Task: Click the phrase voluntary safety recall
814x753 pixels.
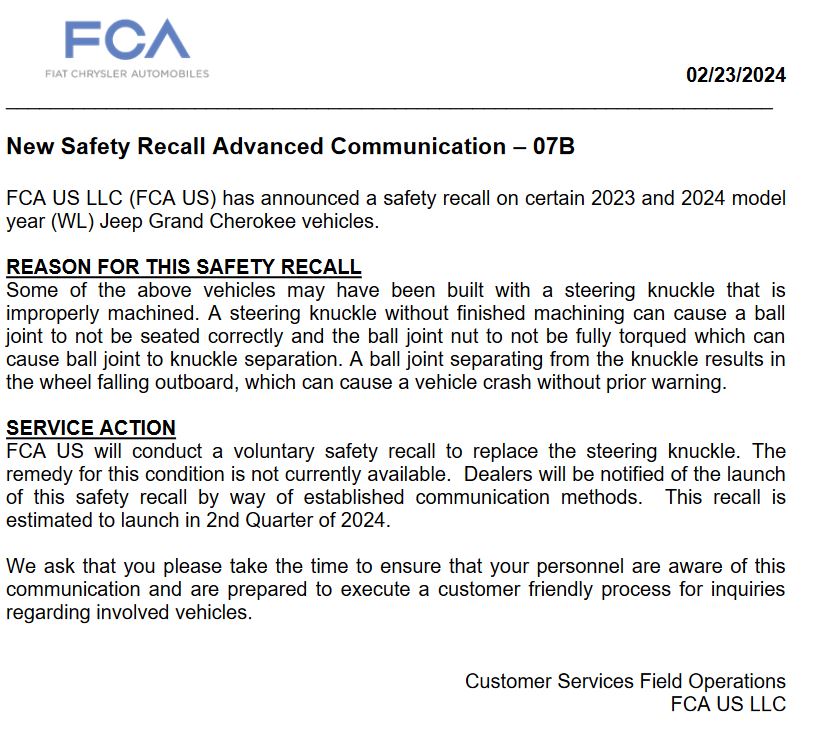Action: 334,451
